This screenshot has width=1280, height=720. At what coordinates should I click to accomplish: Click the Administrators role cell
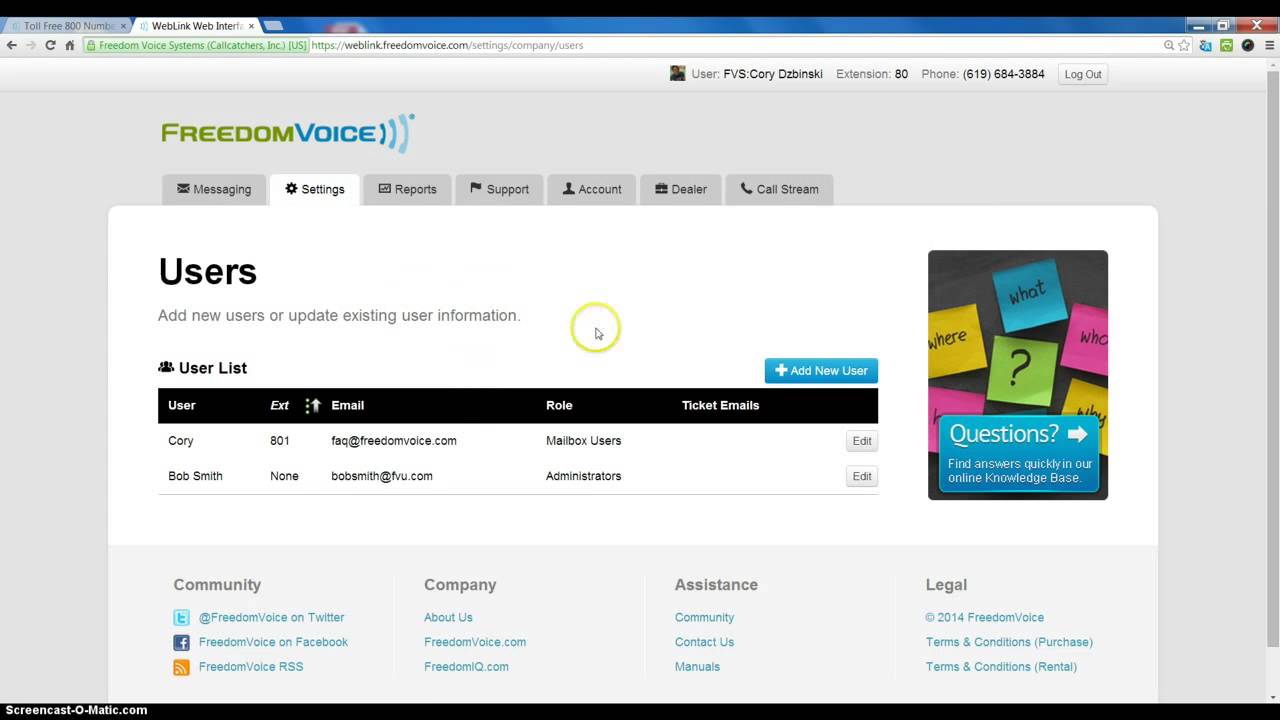(583, 476)
